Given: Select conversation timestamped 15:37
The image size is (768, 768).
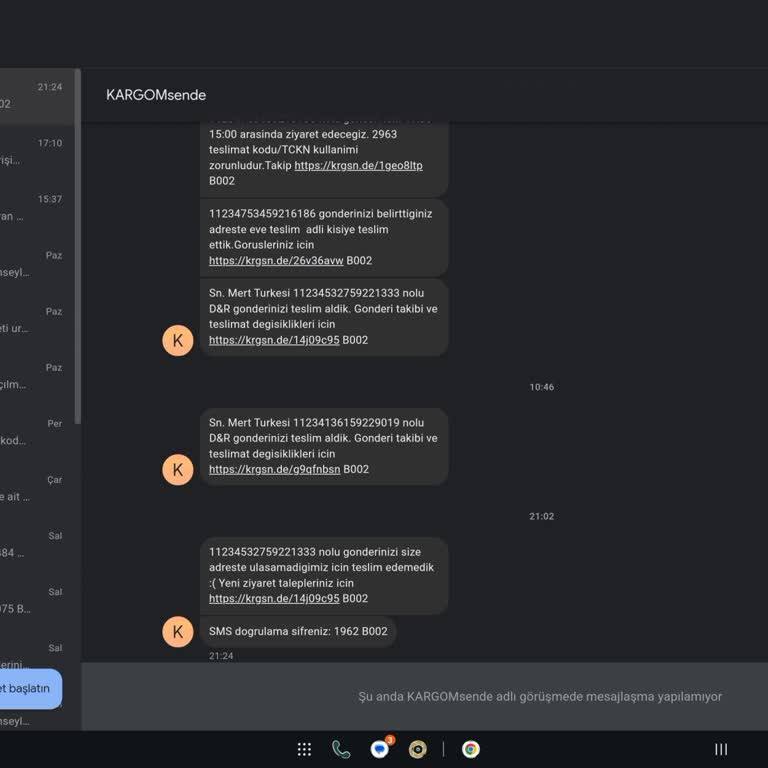Looking at the screenshot, I should point(37,210).
